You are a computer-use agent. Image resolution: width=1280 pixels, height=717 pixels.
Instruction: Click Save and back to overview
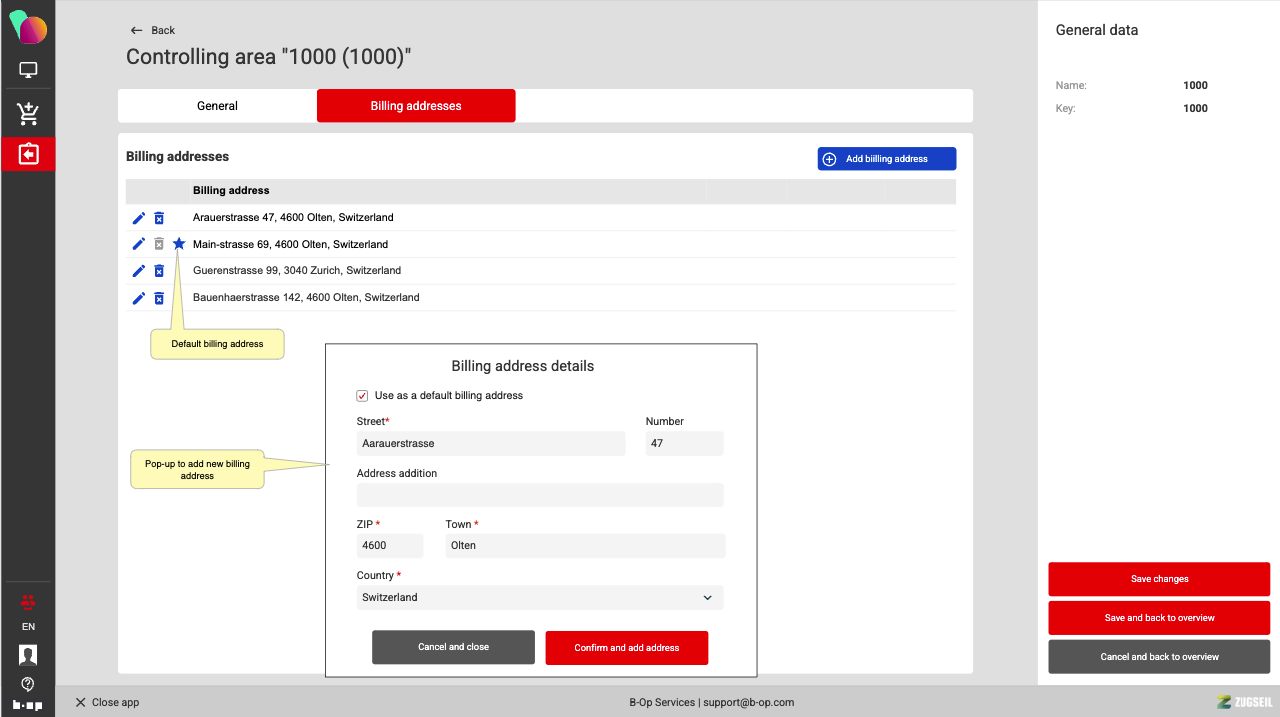click(x=1159, y=618)
